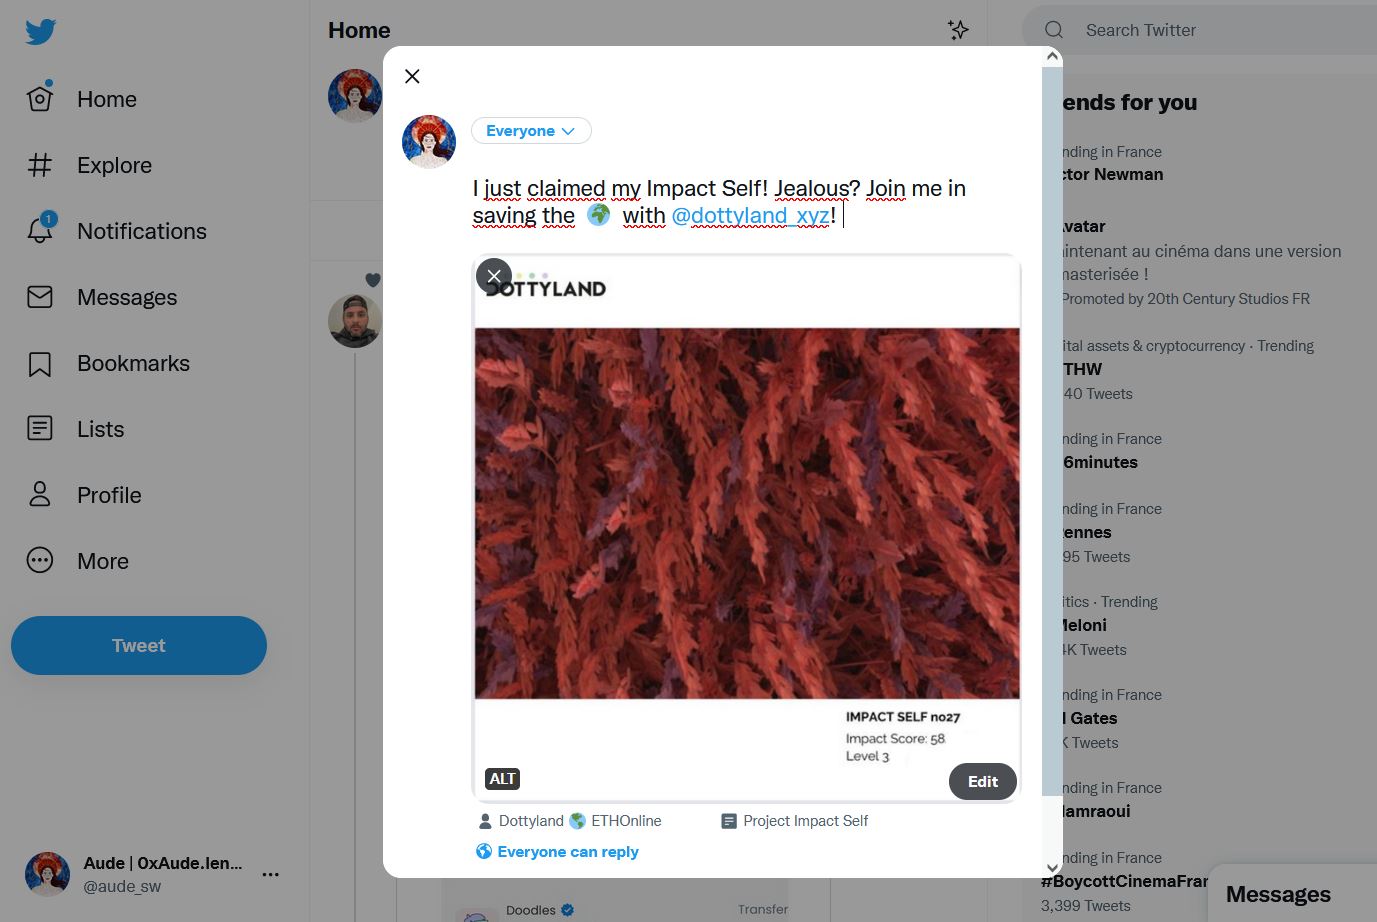Click the Edit button on the image
Viewport: 1377px width, 922px height.
982,782
